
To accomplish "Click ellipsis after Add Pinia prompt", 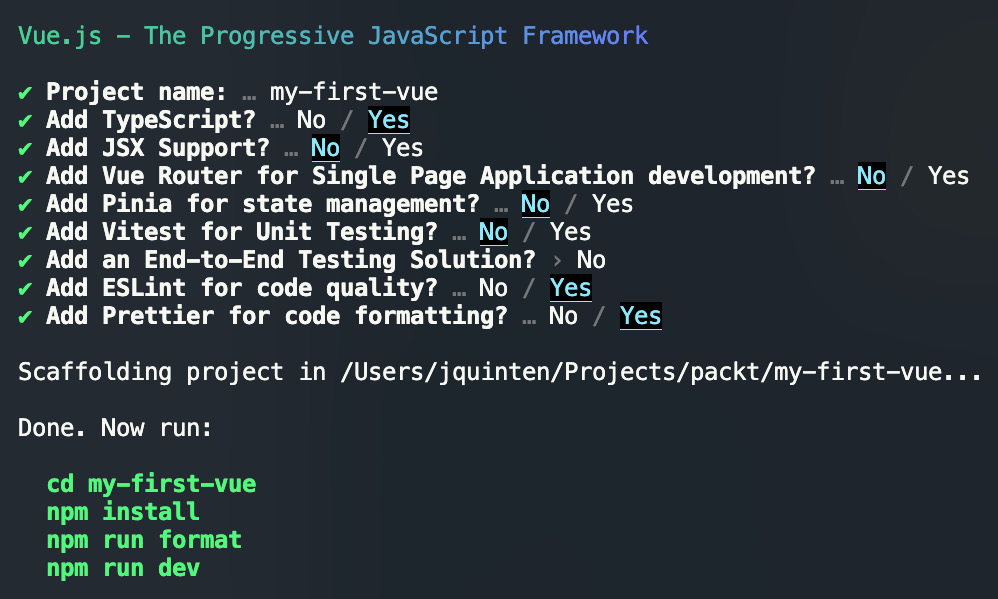I will tap(501, 209).
